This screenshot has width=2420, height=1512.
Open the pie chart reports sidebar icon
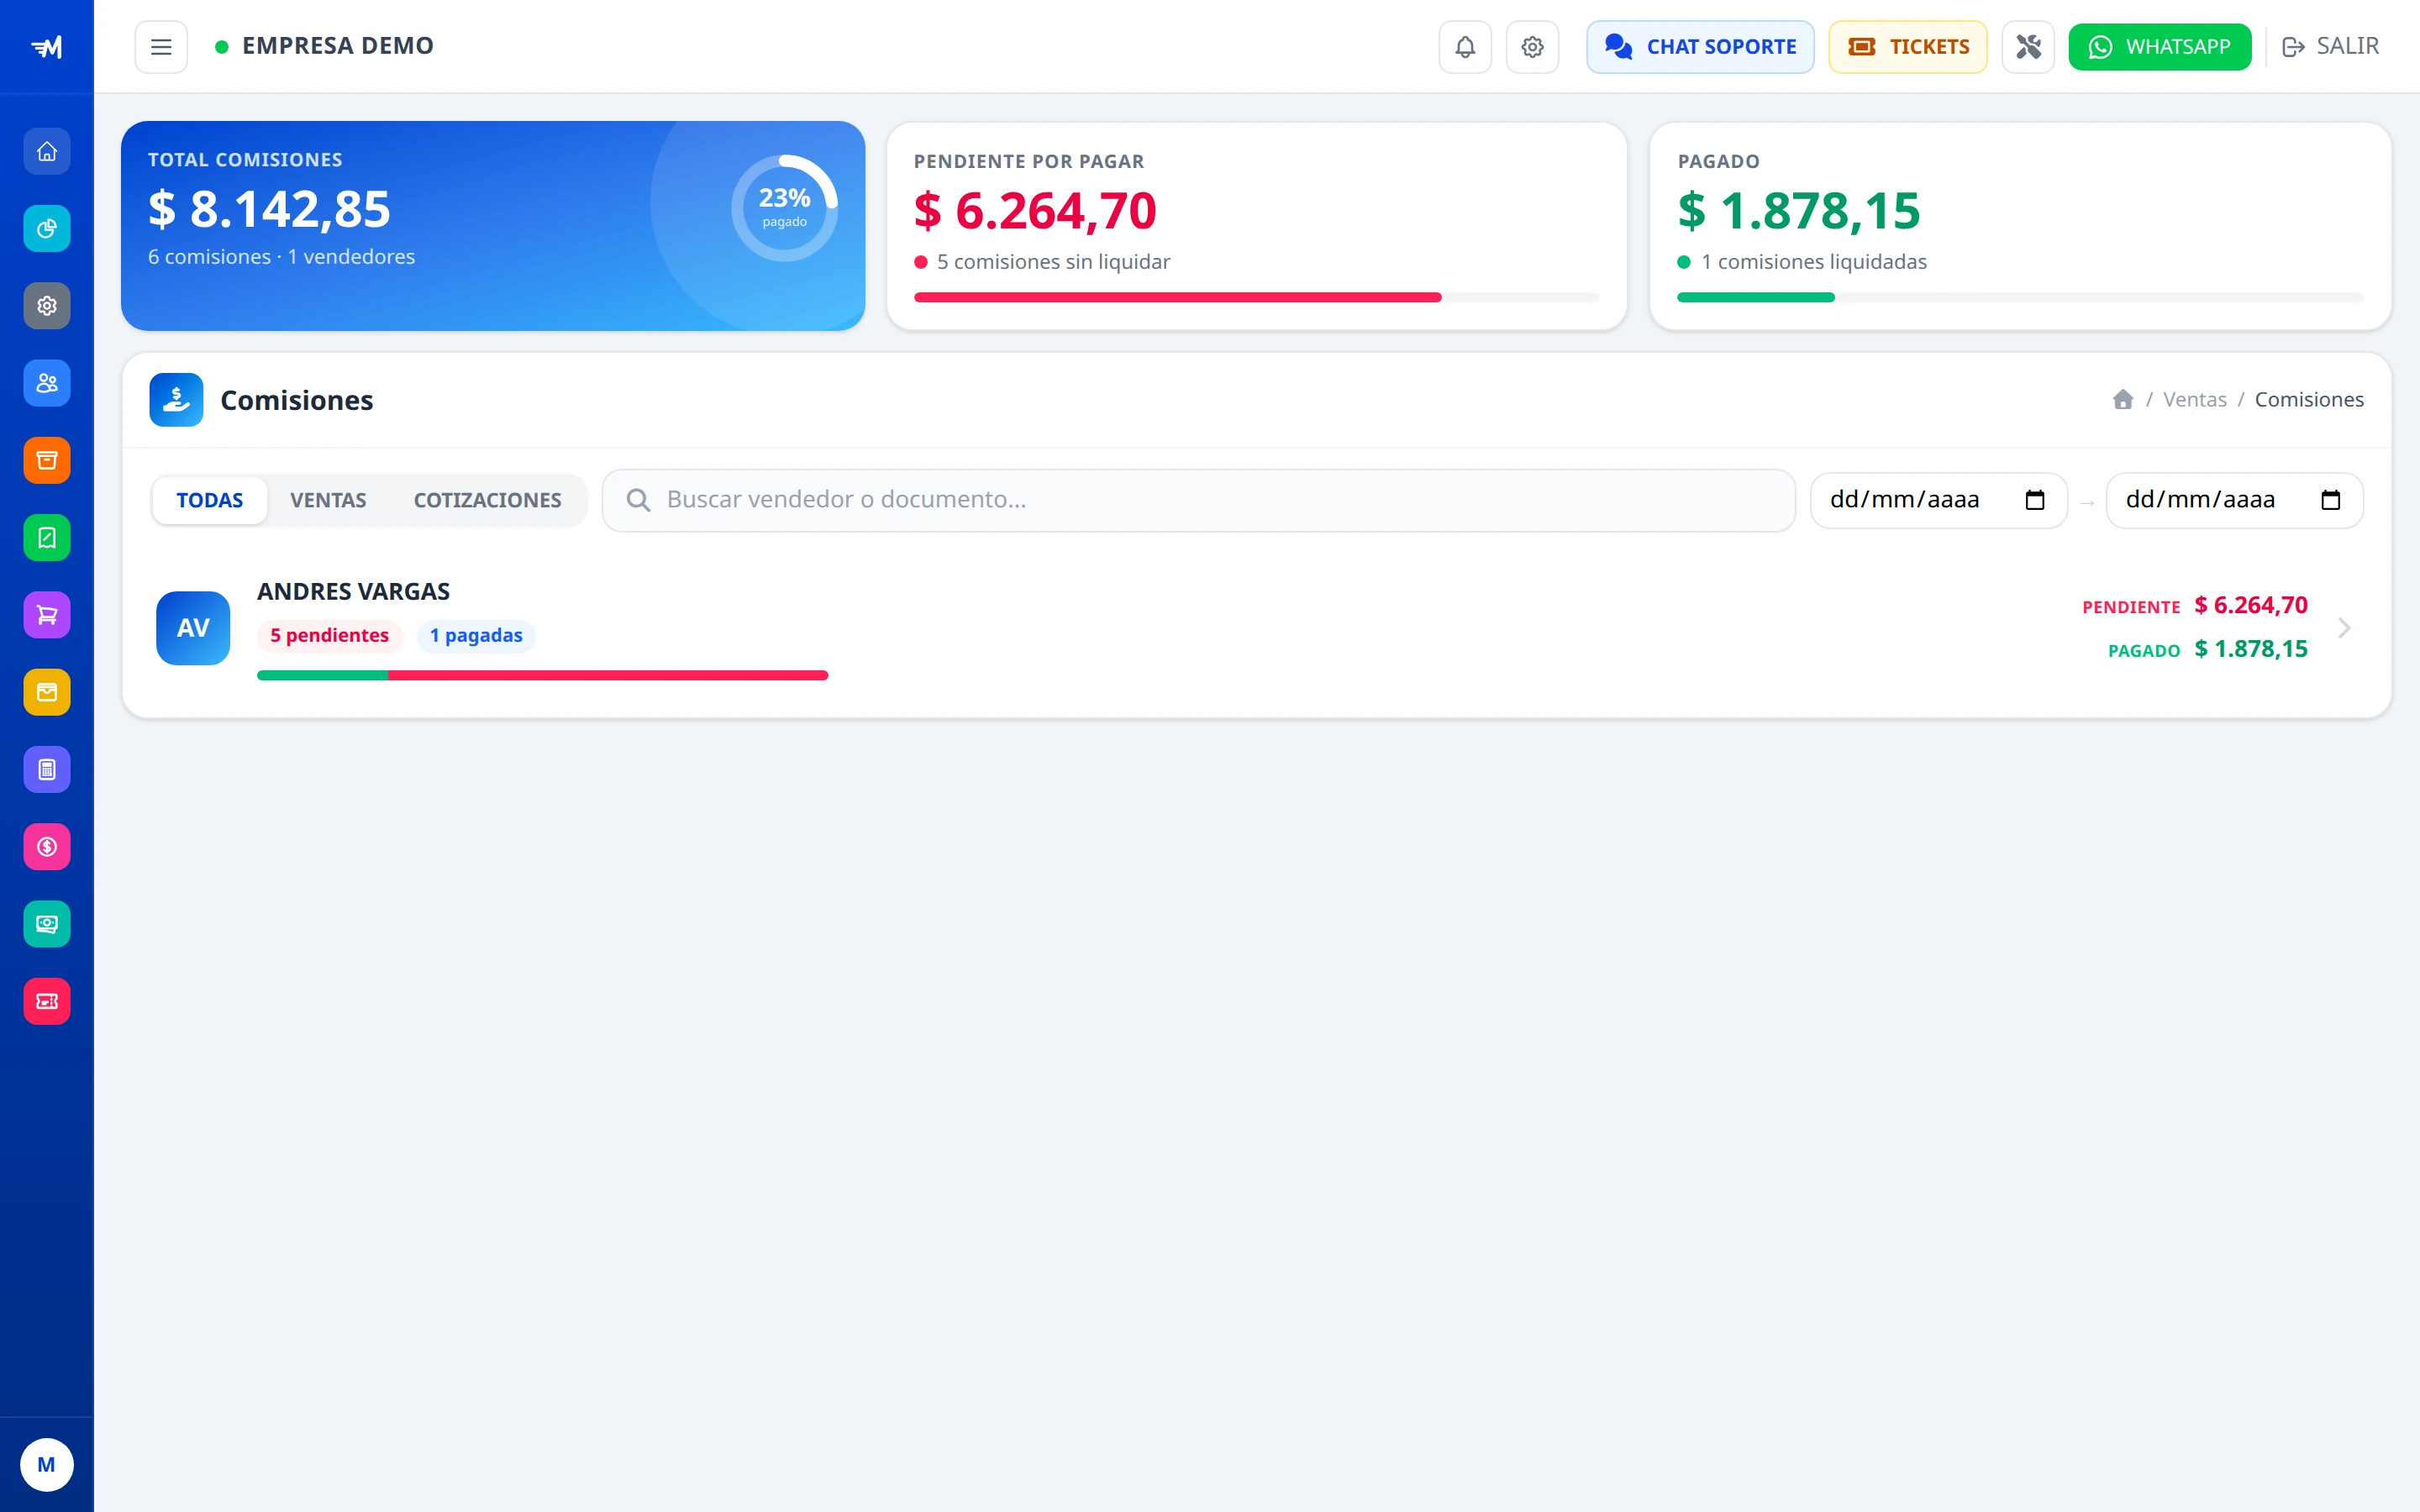point(47,229)
